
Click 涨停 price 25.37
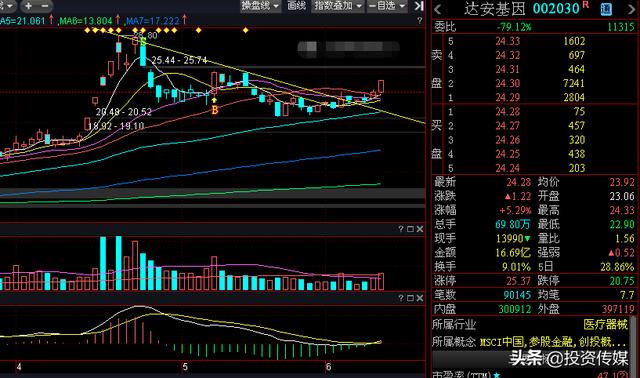[518, 281]
